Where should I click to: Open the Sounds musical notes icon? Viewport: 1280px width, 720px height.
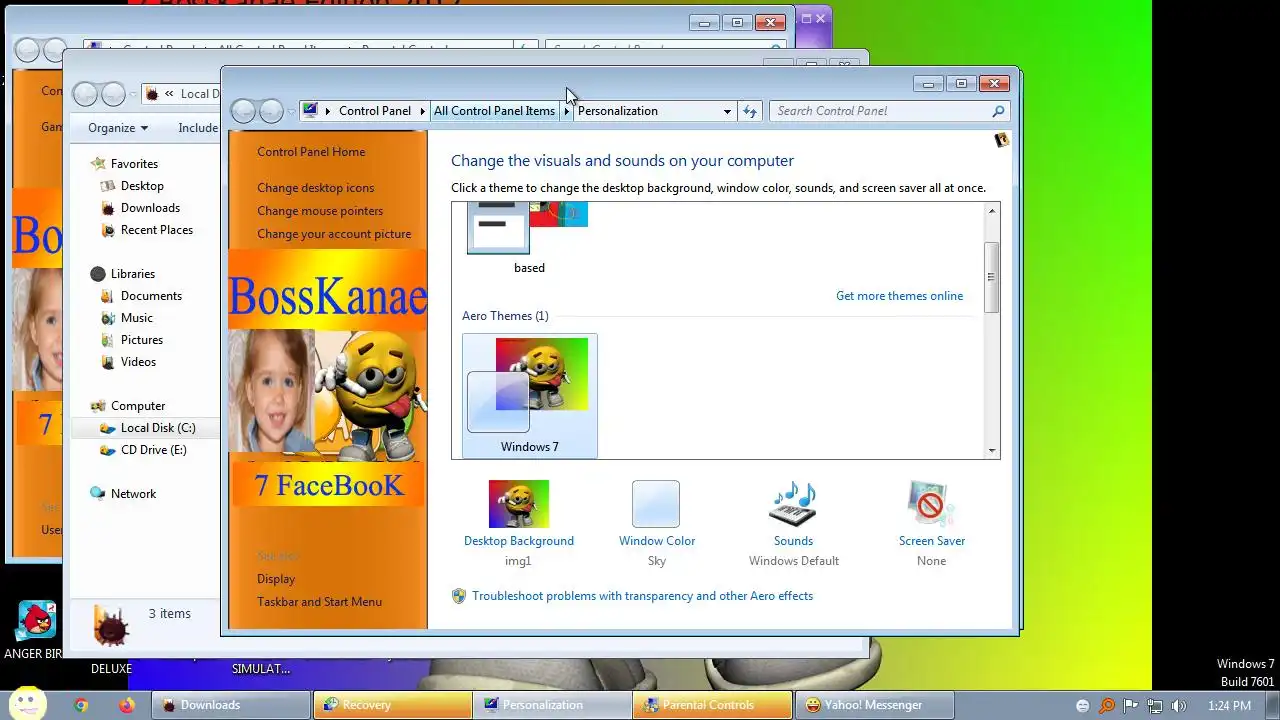tap(793, 504)
